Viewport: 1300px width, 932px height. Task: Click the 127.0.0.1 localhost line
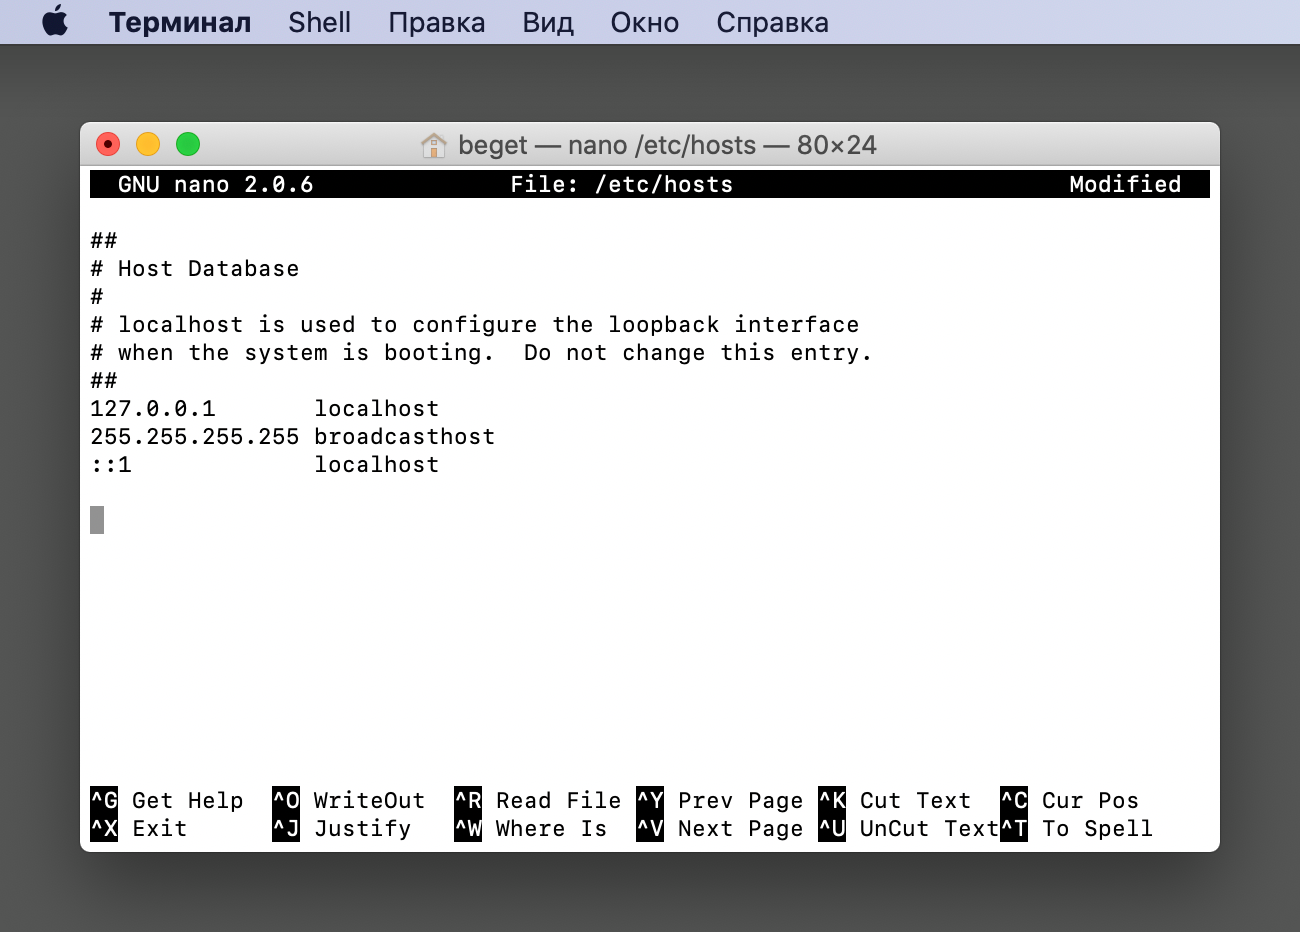(264, 409)
